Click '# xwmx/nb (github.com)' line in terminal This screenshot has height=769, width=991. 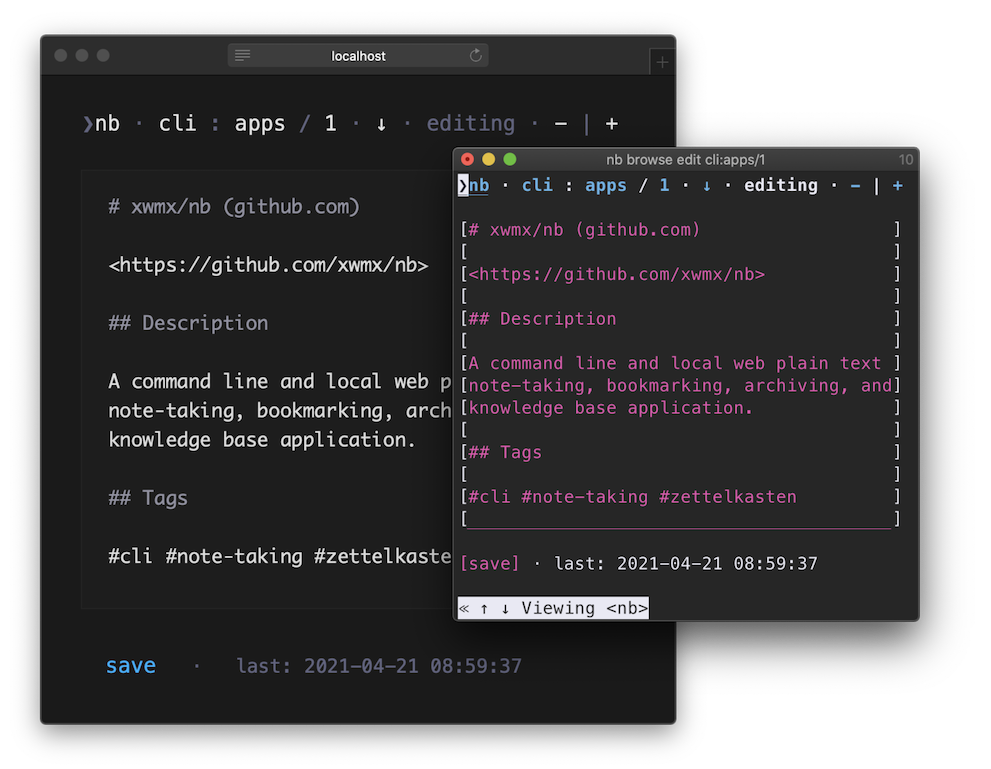pos(585,230)
